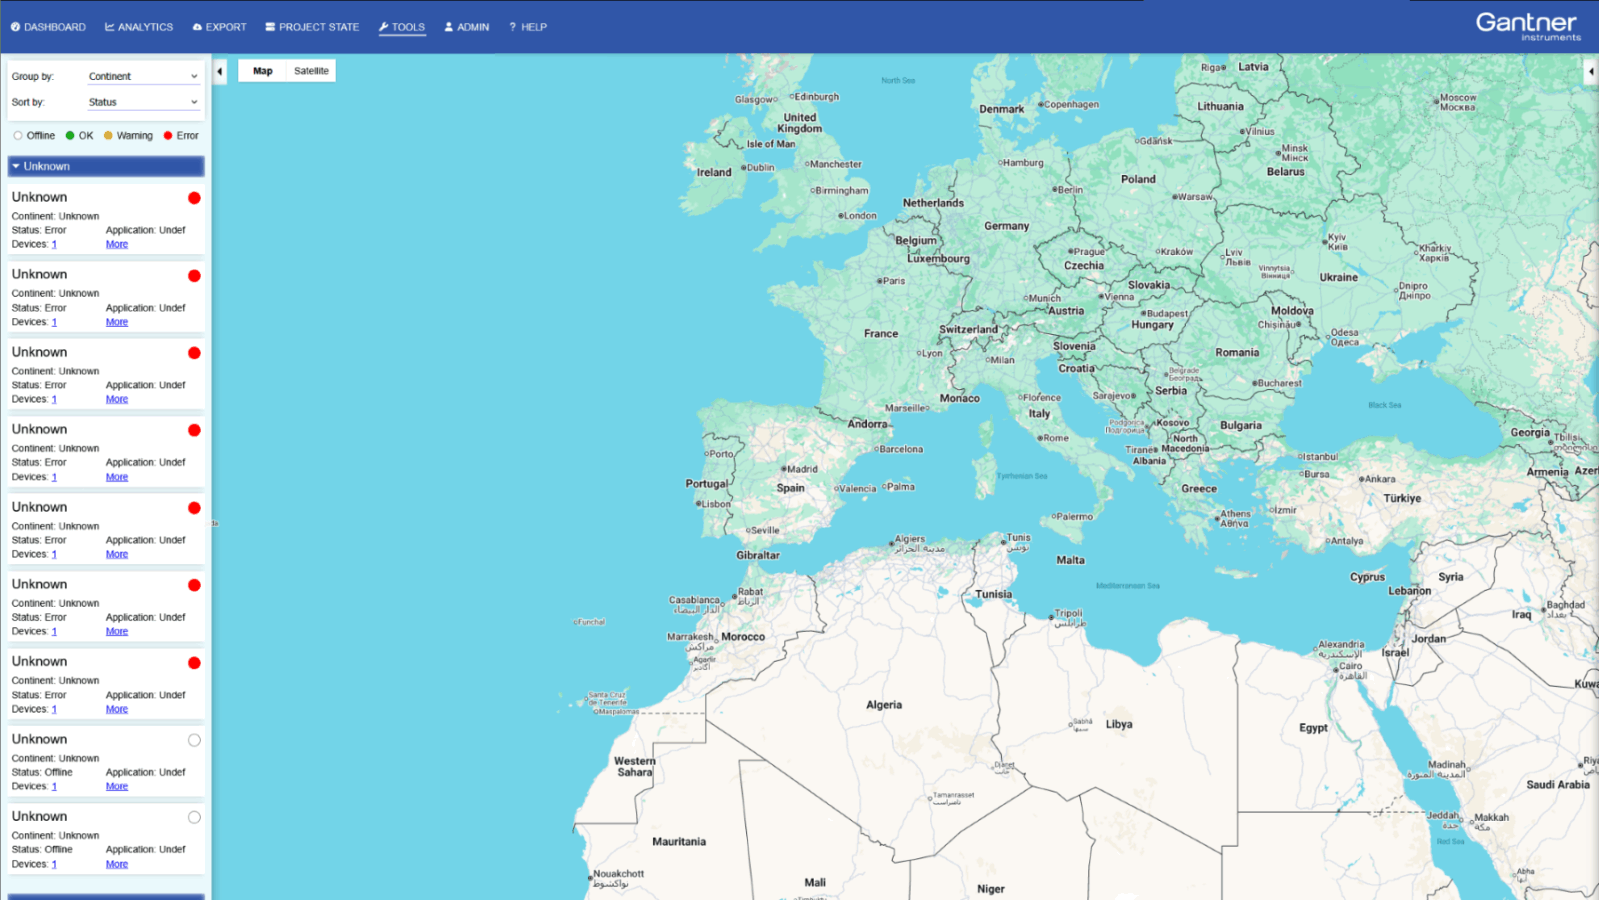Click the Gantner Instruments logo
The width and height of the screenshot is (1599, 900).
[x=1528, y=26]
